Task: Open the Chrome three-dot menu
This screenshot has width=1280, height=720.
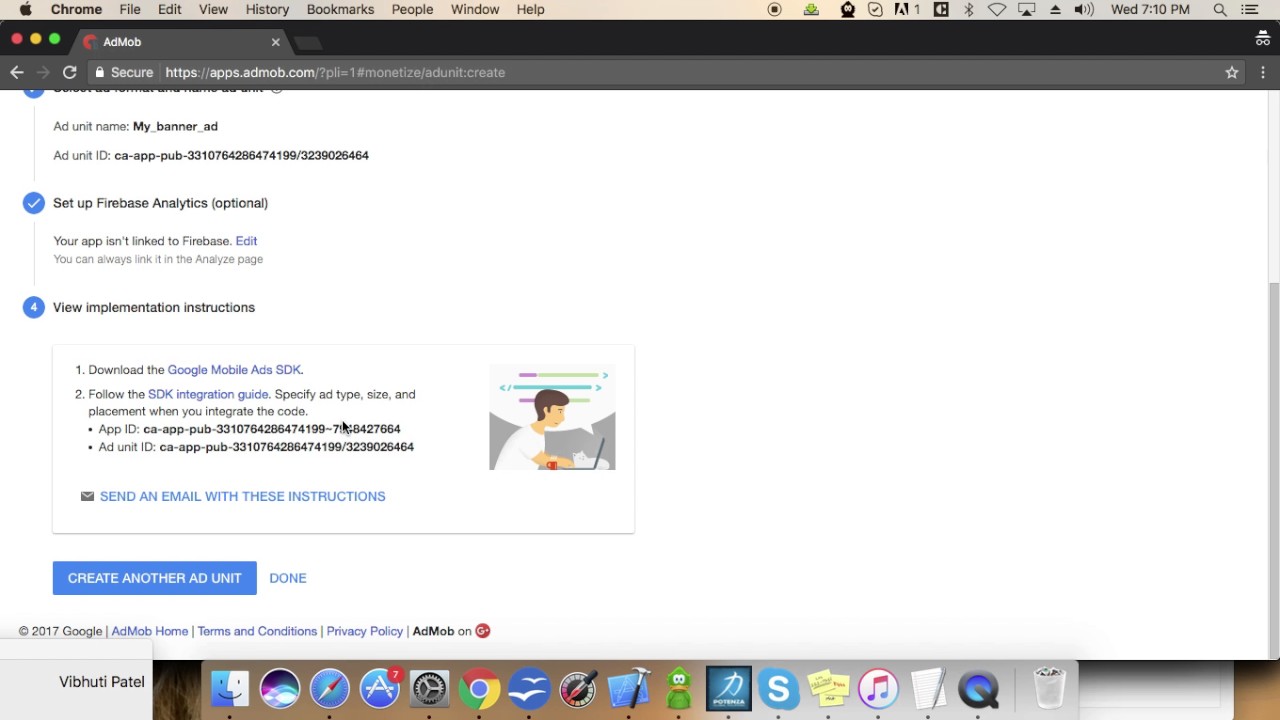Action: pyautogui.click(x=1263, y=72)
